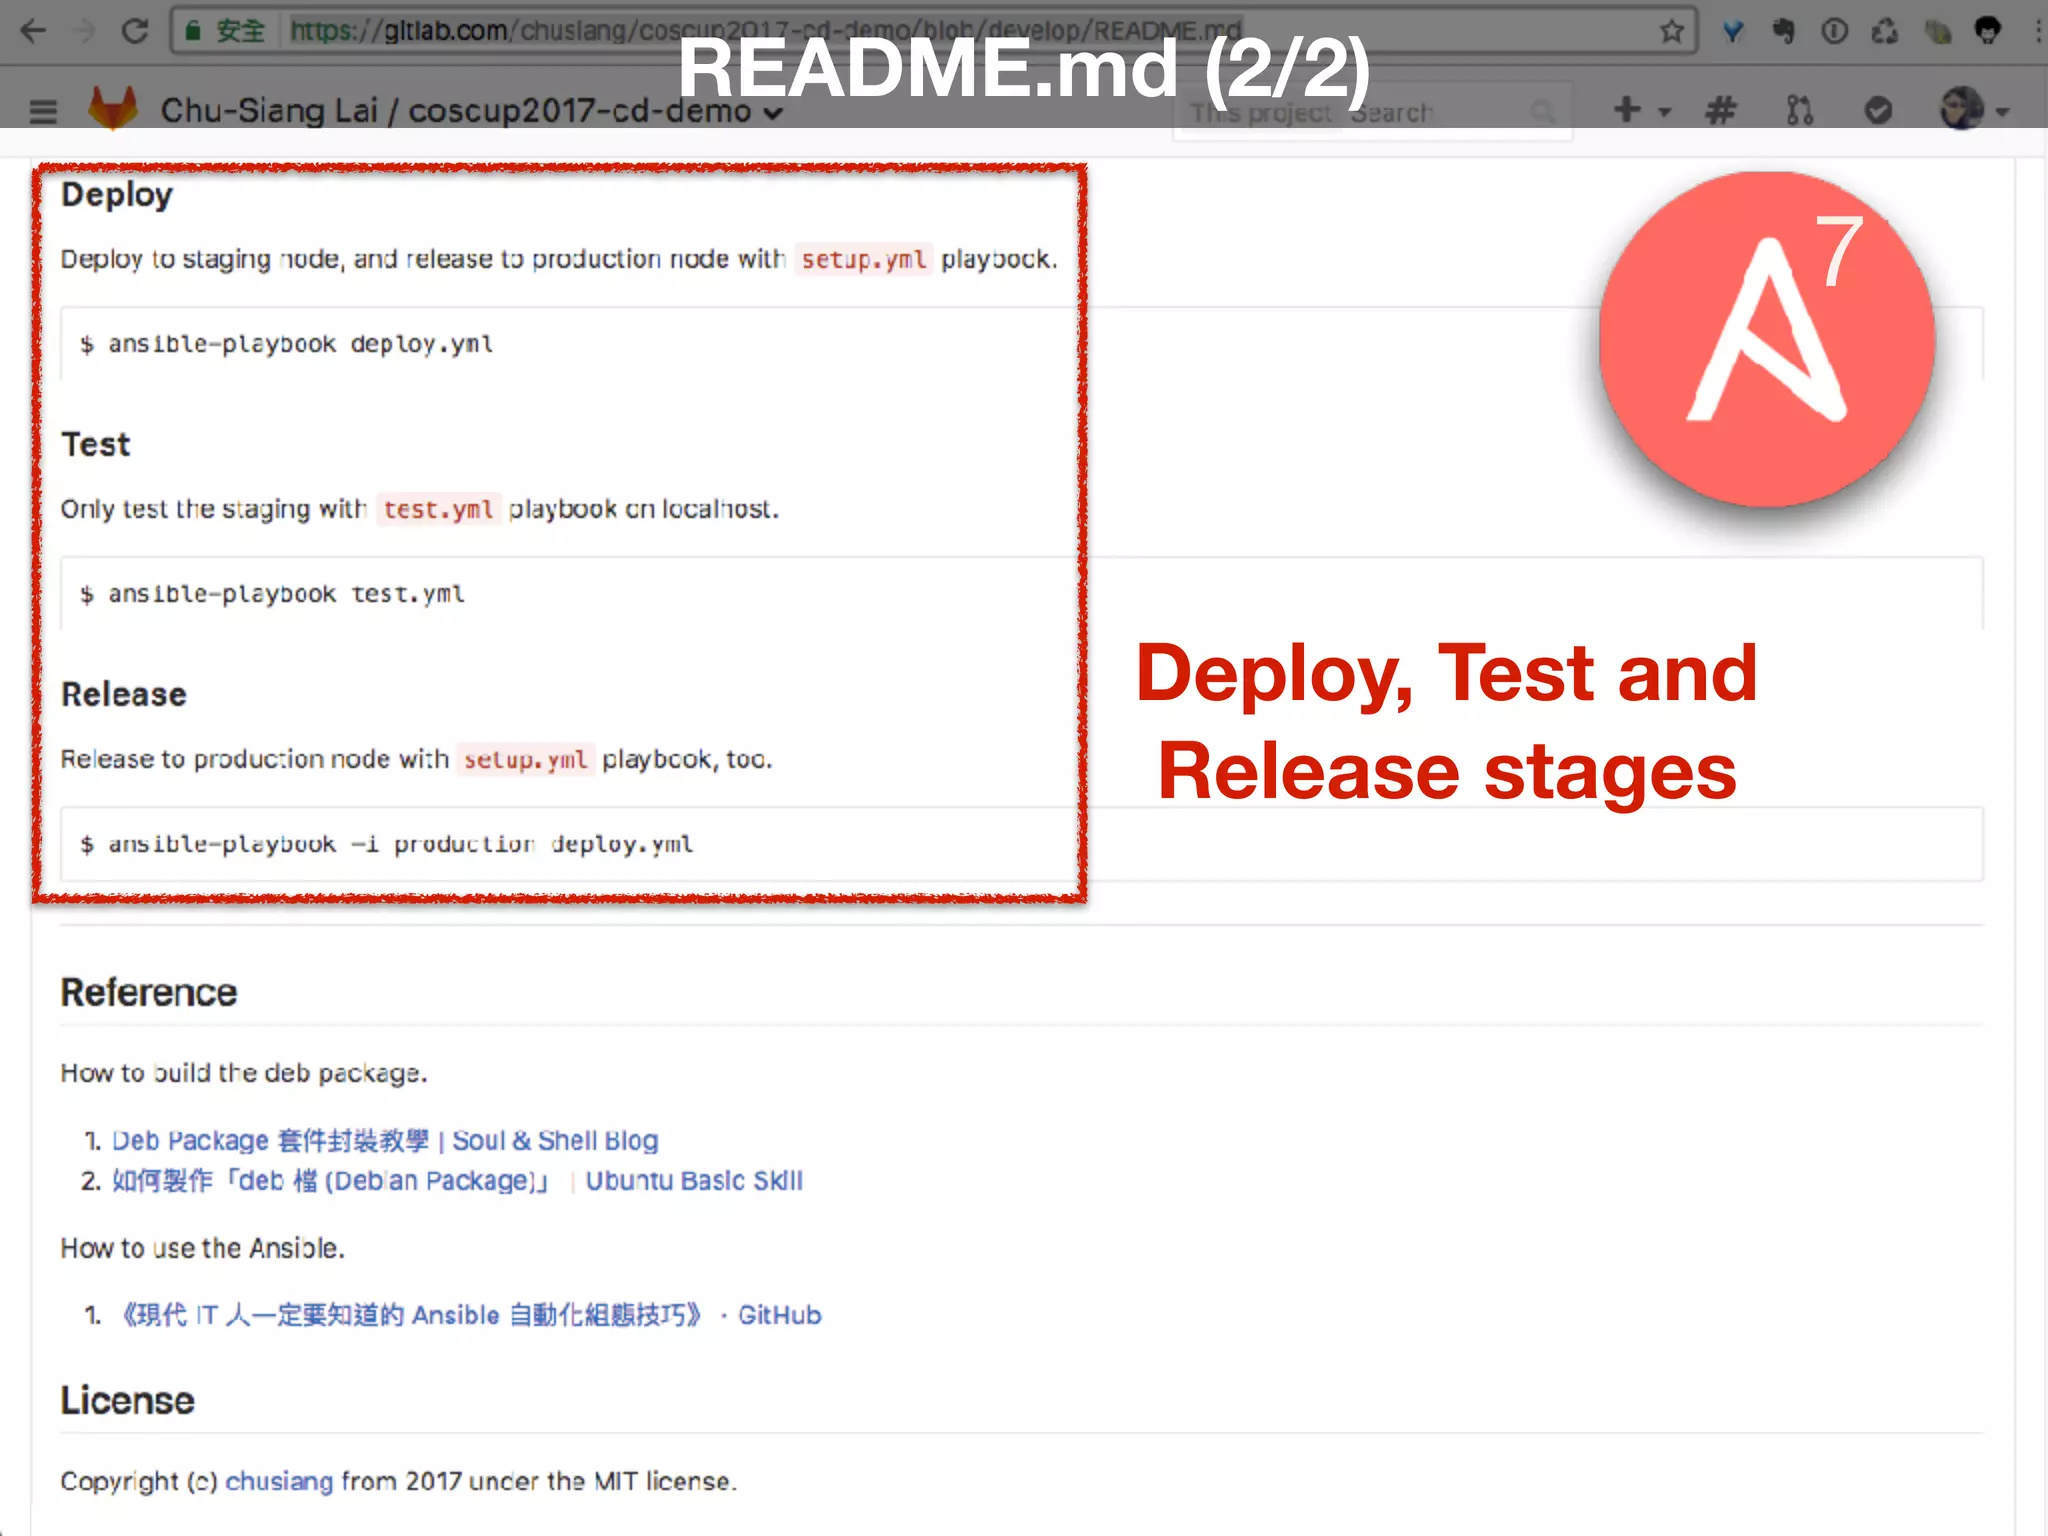The width and height of the screenshot is (2048, 1536).
Task: Open merge requests icon
Action: 1799,109
